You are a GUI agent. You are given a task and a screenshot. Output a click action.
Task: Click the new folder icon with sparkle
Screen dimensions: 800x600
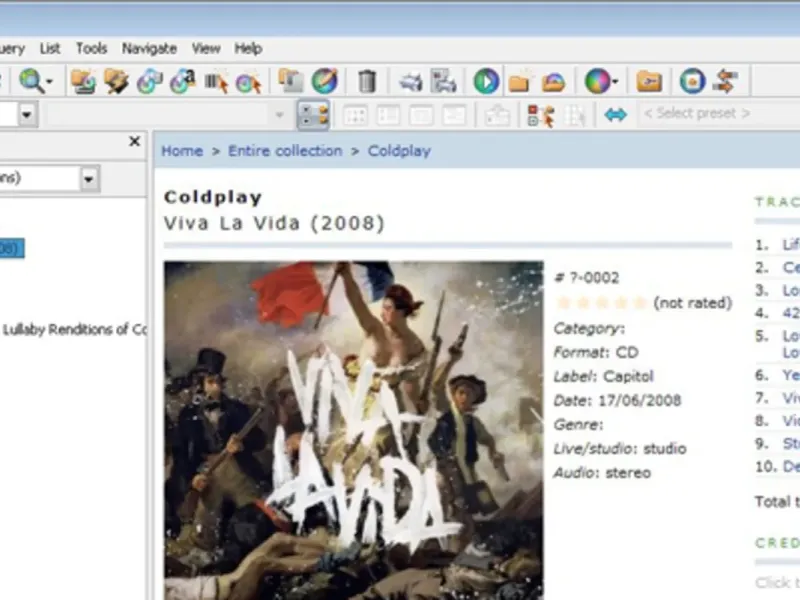519,82
